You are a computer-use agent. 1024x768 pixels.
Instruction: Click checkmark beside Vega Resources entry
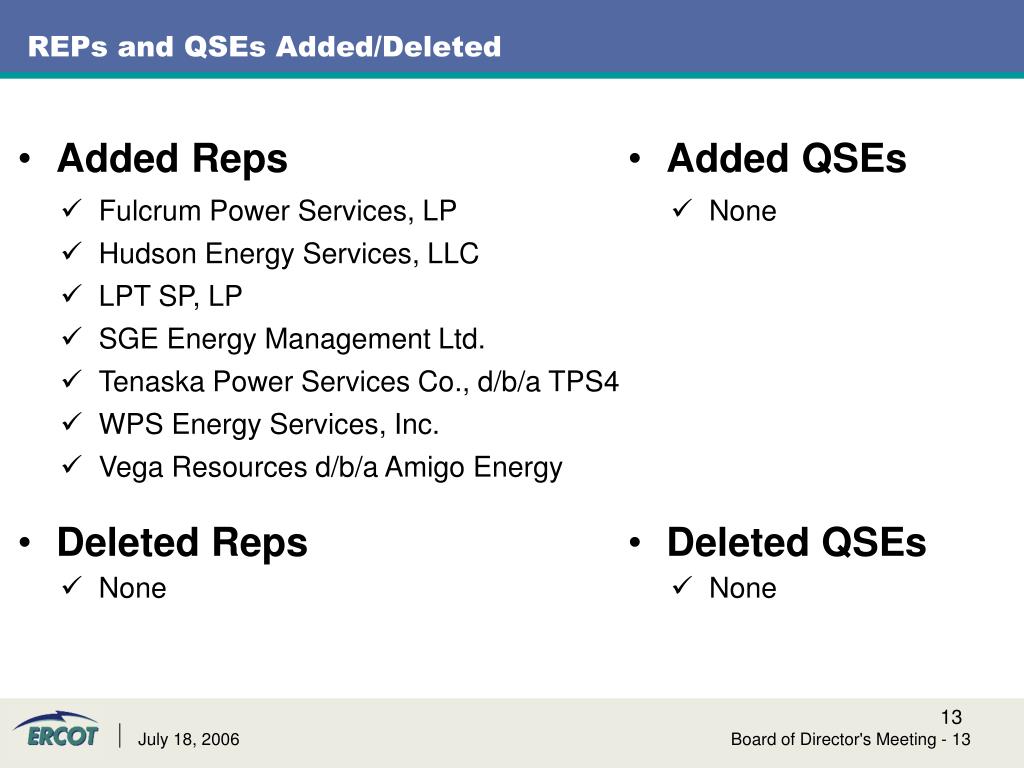[71, 465]
